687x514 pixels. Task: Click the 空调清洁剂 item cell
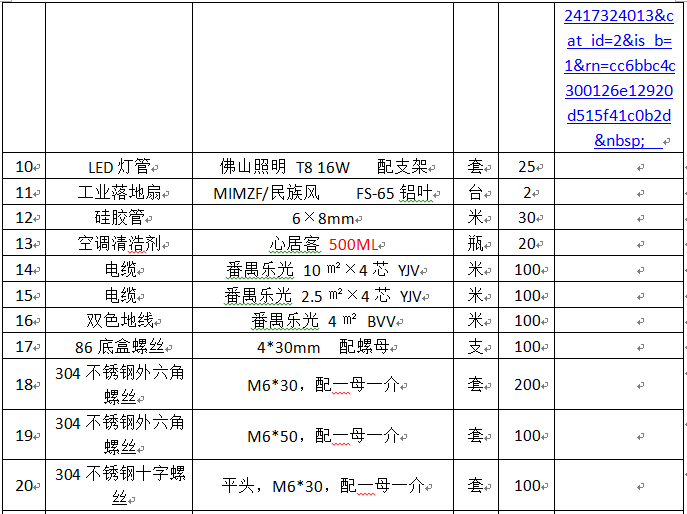[116, 244]
